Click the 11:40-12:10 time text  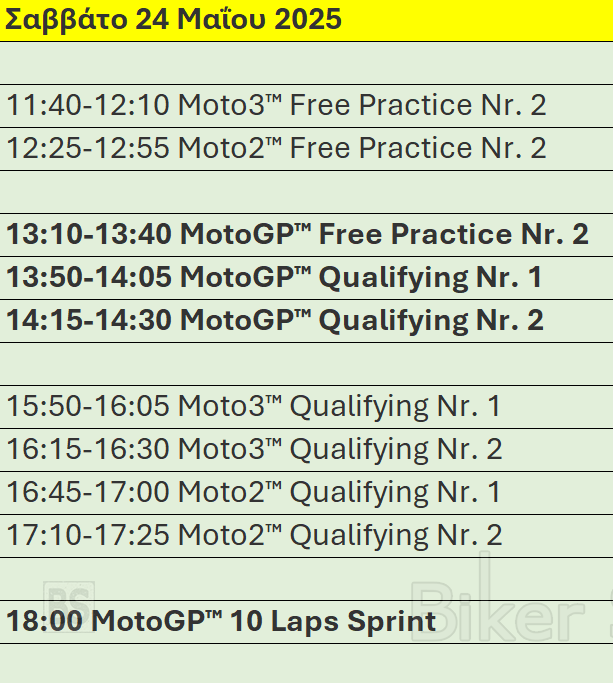click(88, 105)
